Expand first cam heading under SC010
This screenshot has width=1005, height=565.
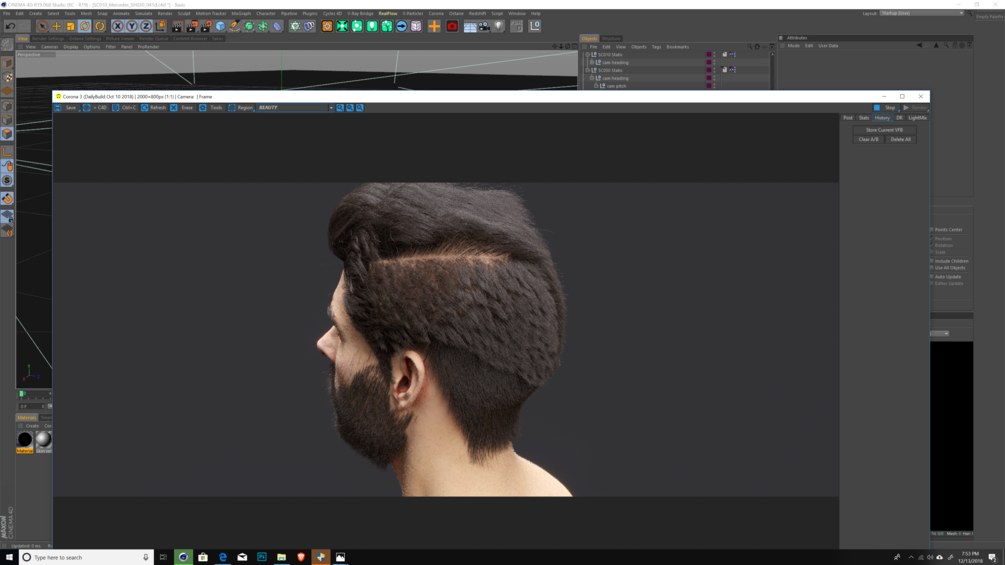click(x=592, y=63)
